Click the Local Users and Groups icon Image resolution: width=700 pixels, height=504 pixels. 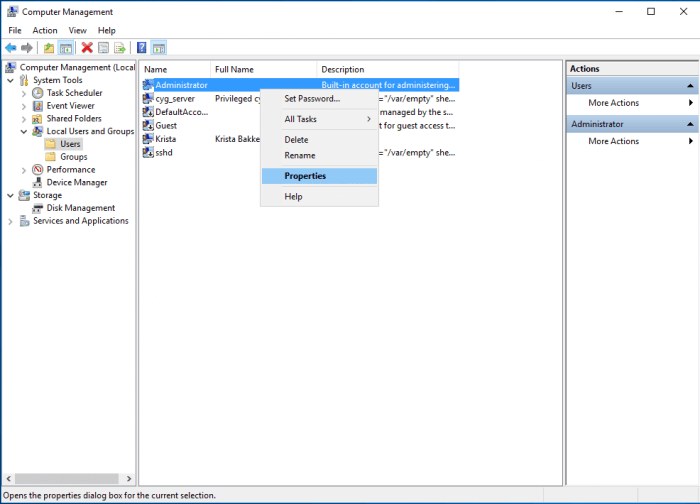coord(38,131)
